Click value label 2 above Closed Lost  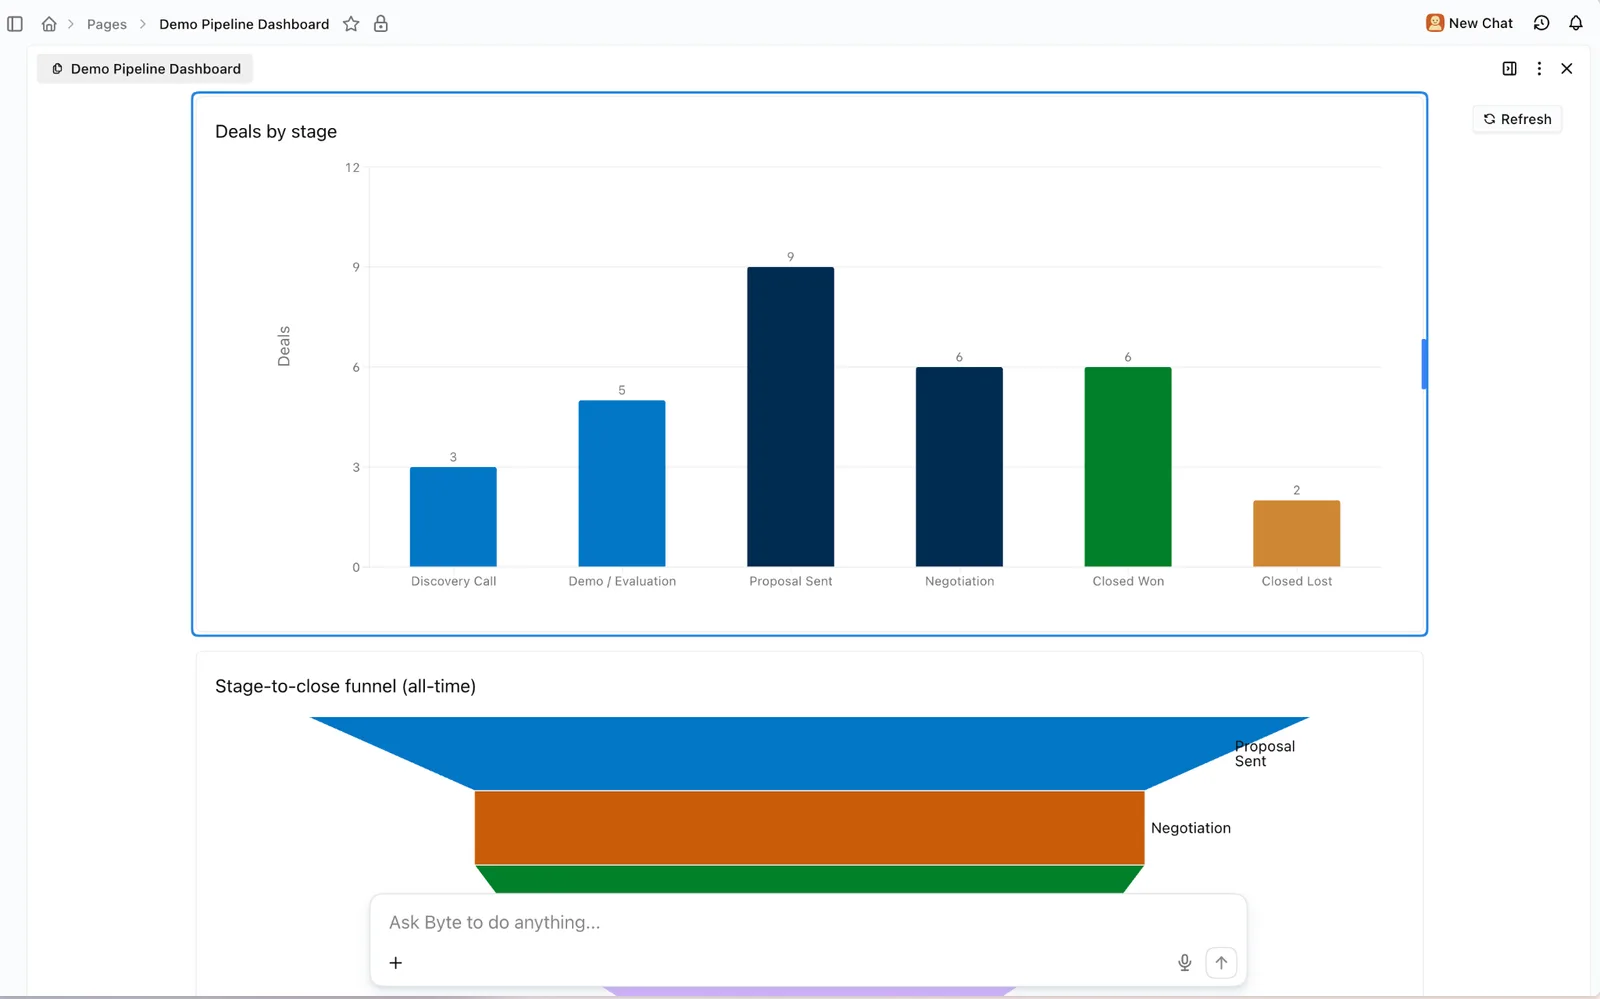tap(1297, 490)
